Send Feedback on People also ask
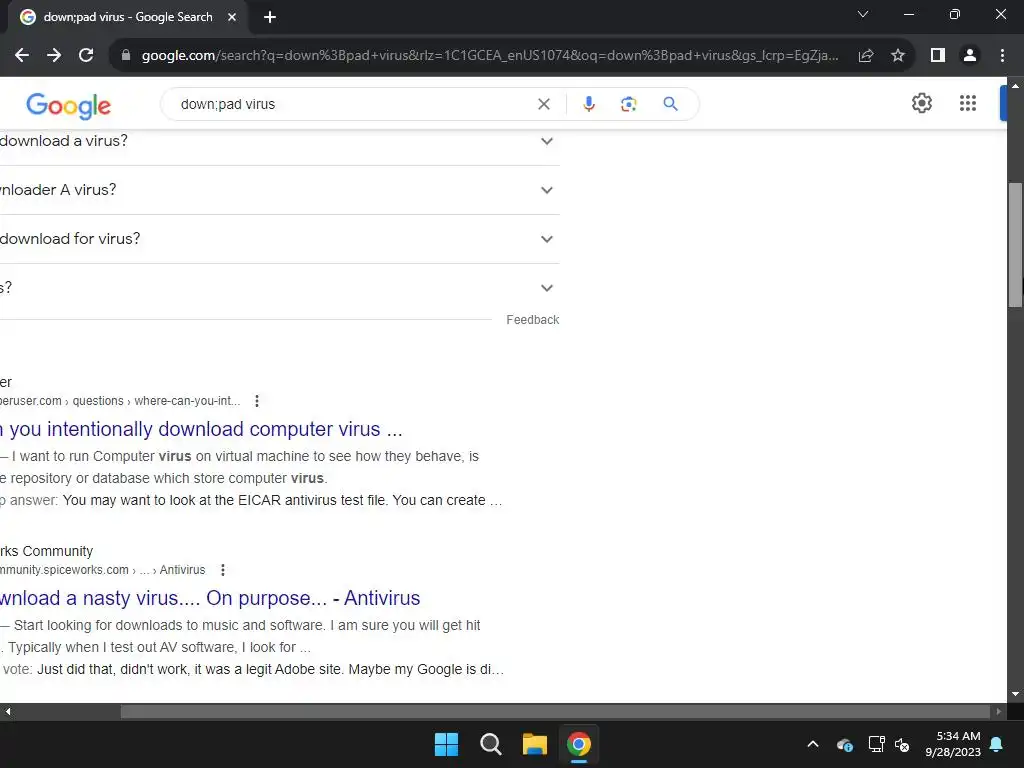This screenshot has height=768, width=1024. (x=532, y=320)
